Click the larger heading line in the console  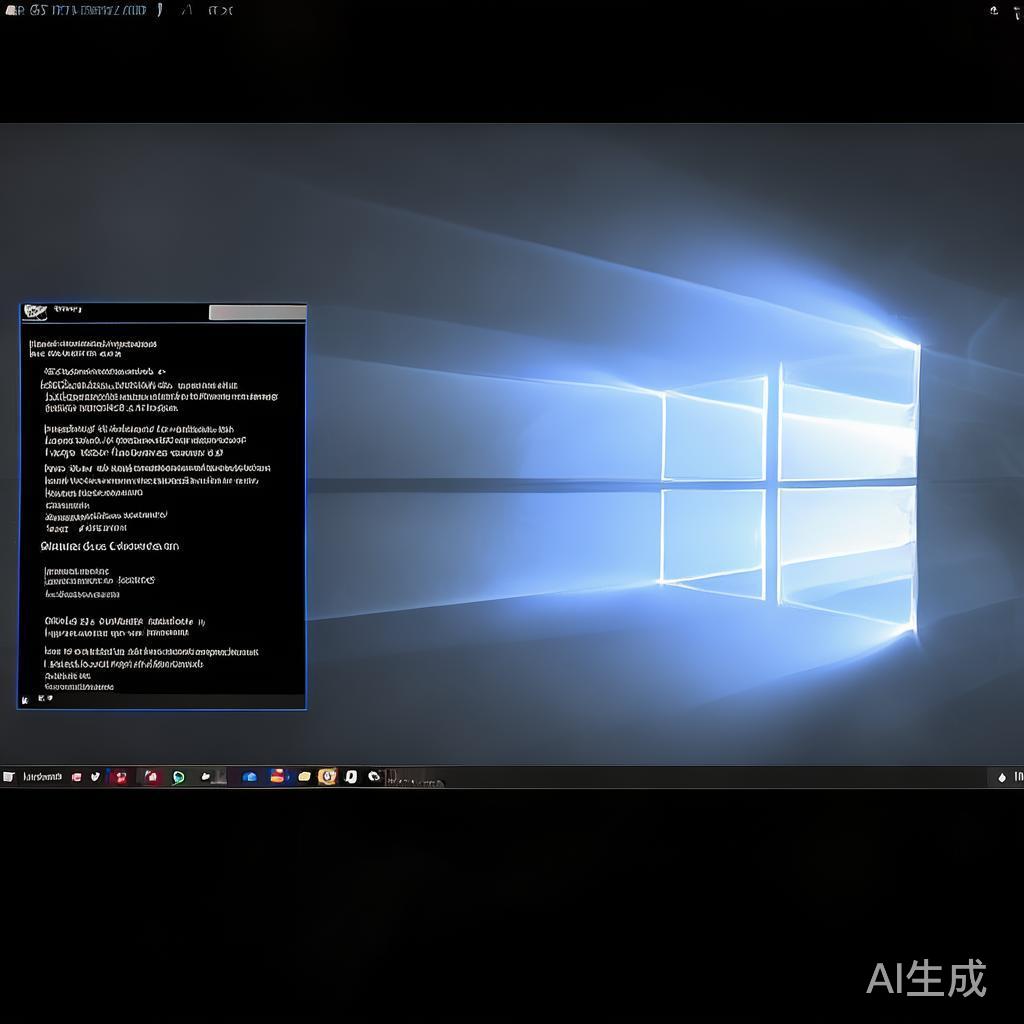[x=110, y=547]
